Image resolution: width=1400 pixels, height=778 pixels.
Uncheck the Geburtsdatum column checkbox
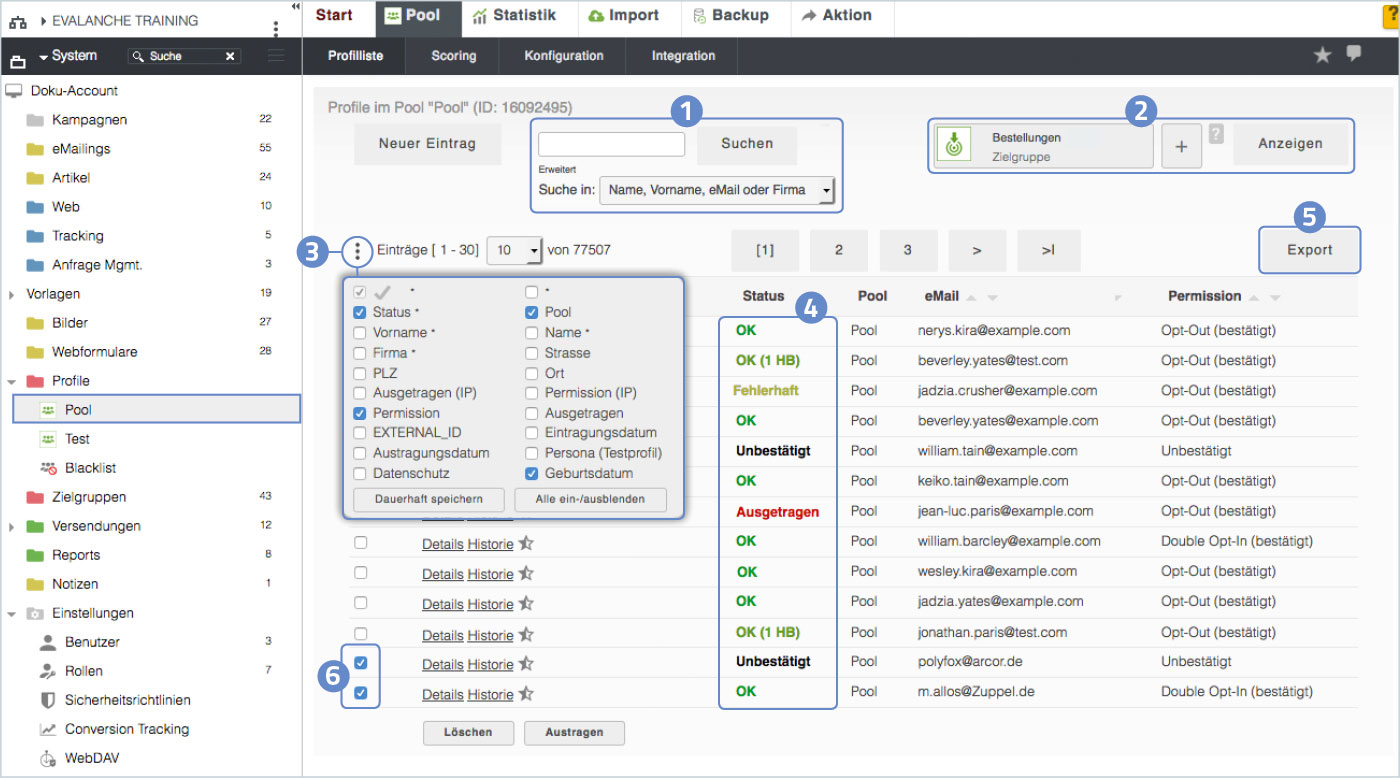pyautogui.click(x=532, y=473)
